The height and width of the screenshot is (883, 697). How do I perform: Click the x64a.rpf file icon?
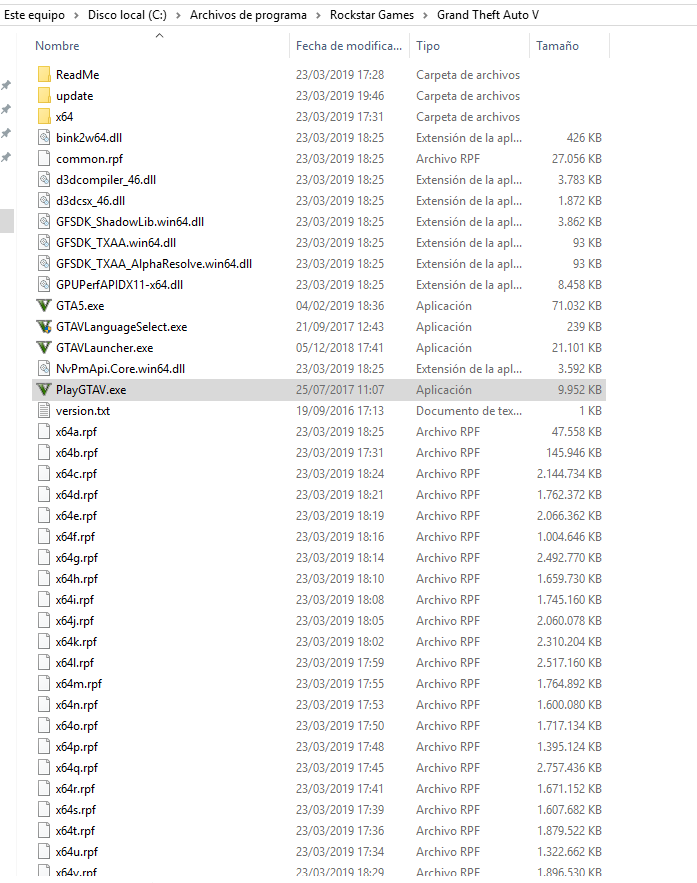click(44, 432)
